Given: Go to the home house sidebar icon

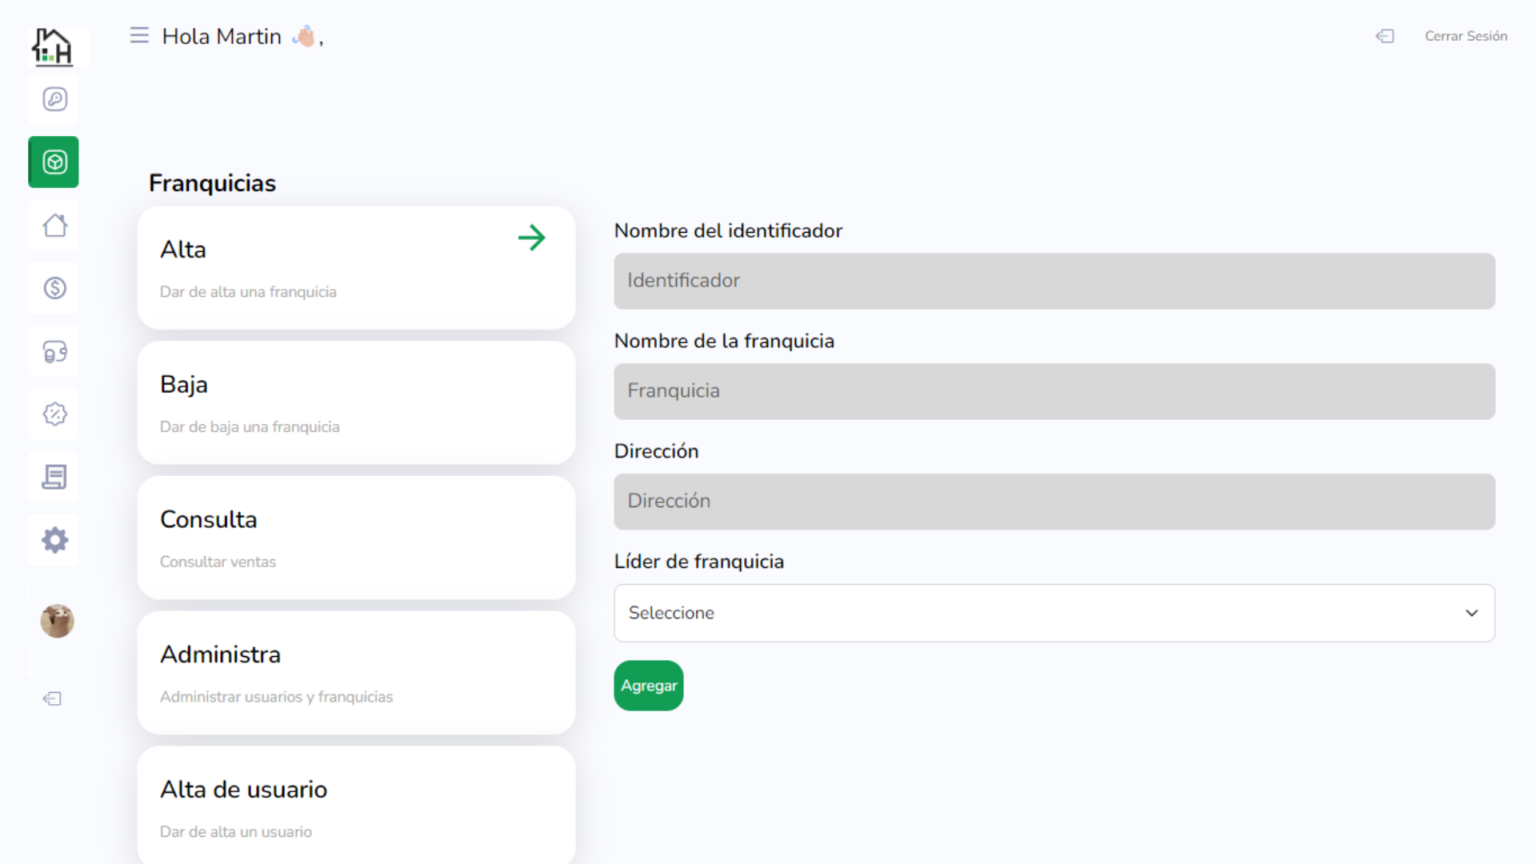Looking at the screenshot, I should point(55,225).
